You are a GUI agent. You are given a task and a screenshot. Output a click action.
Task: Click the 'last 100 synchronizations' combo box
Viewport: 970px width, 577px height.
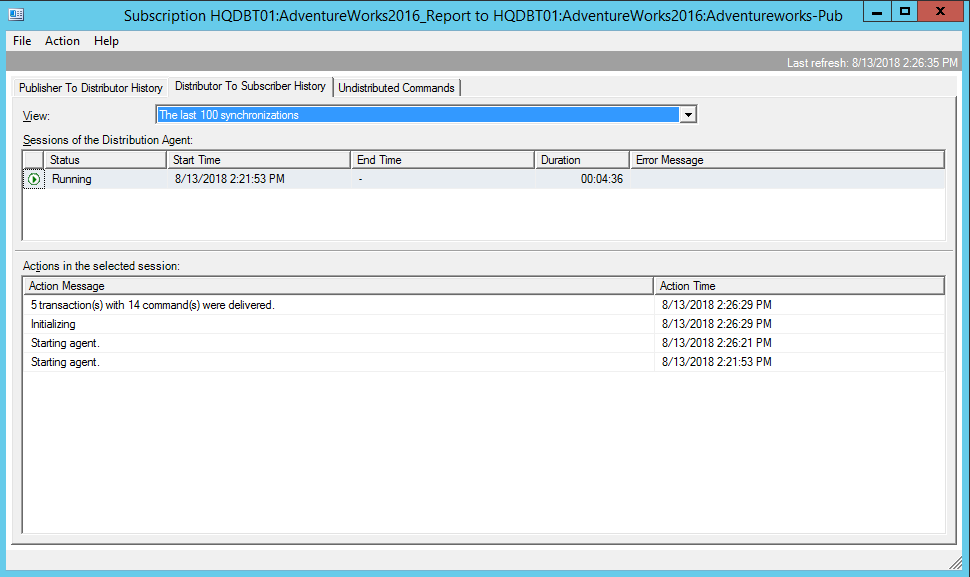pyautogui.click(x=417, y=115)
